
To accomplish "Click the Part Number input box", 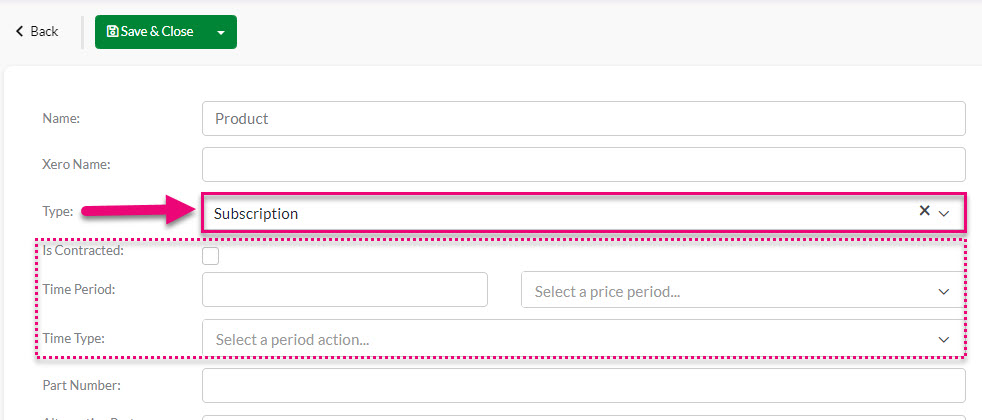I will (x=584, y=386).
